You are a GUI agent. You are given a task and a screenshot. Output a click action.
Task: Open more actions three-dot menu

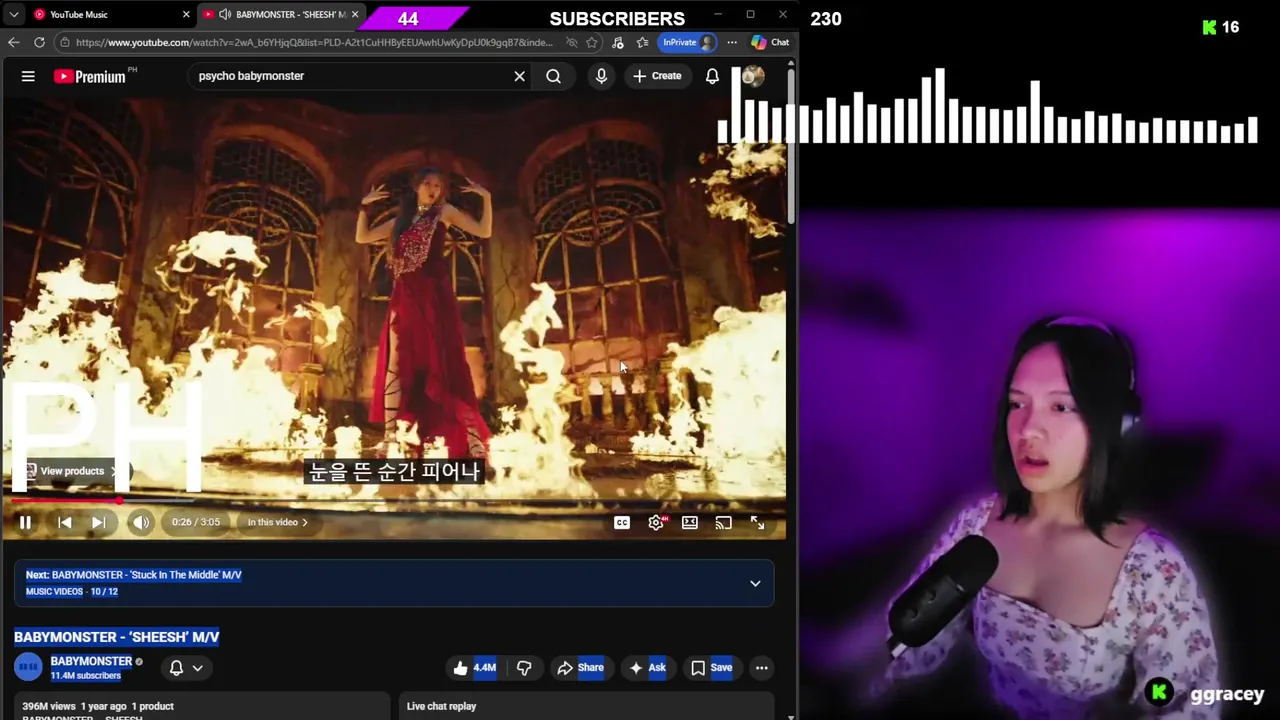(761, 668)
